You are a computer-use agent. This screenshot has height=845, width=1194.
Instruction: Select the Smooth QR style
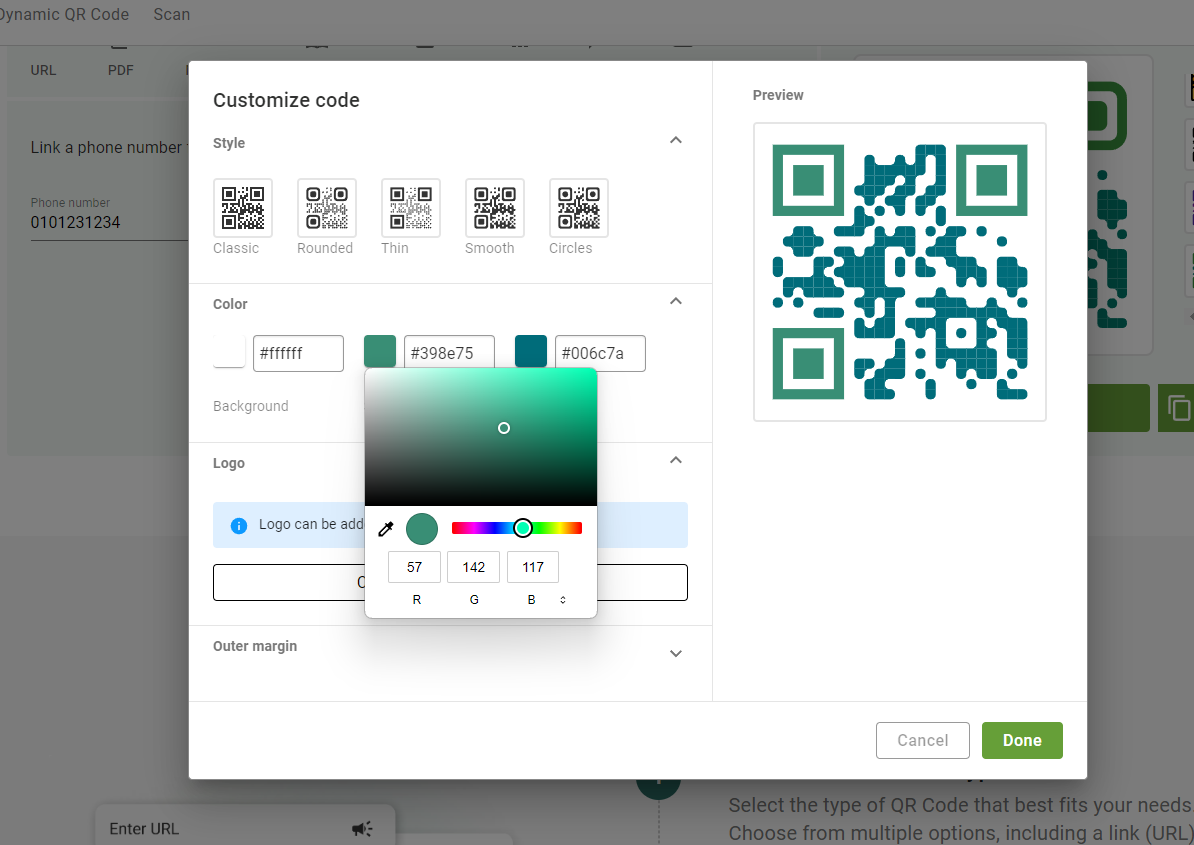pyautogui.click(x=494, y=208)
